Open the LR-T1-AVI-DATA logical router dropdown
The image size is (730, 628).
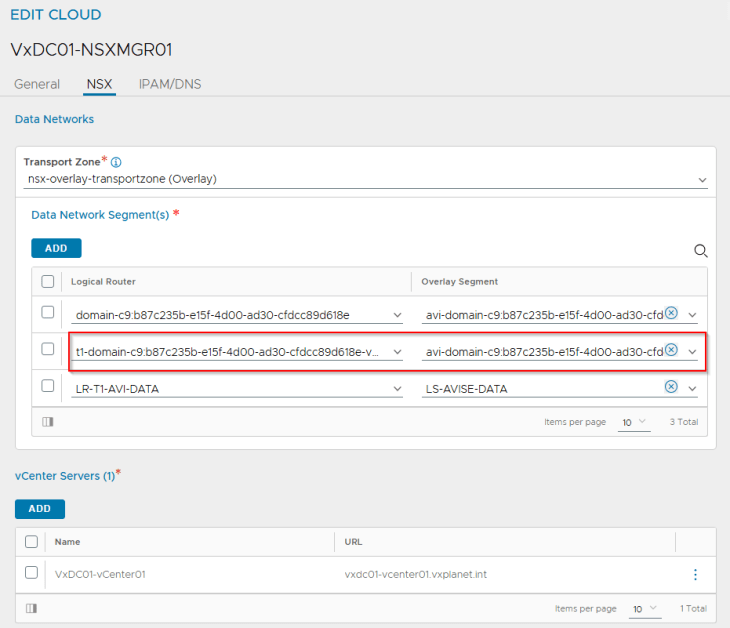[x=397, y=389]
